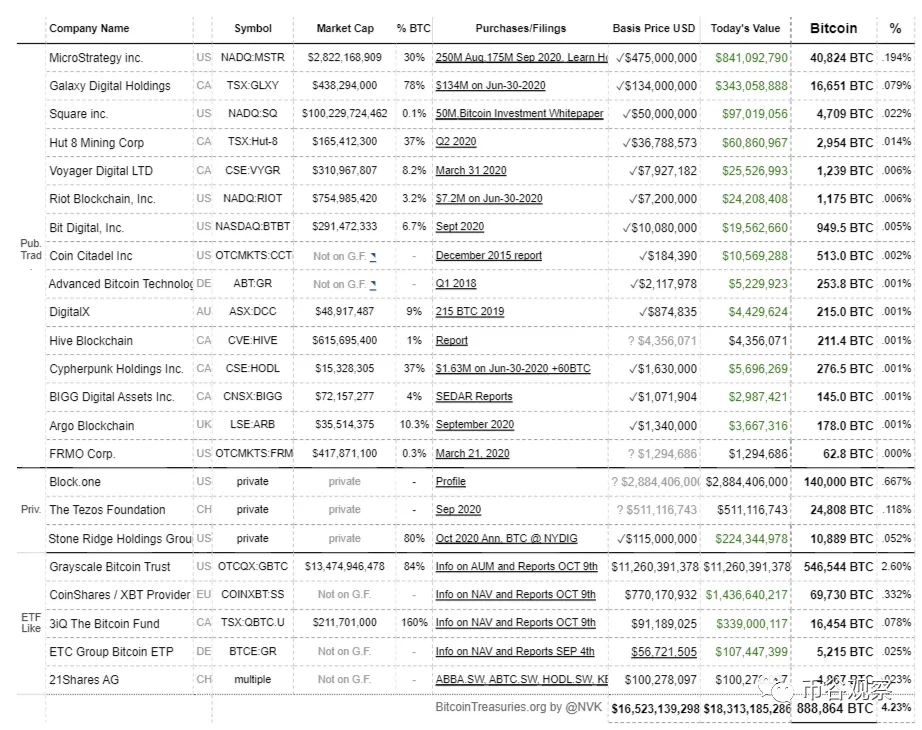Viewport: 922px width, 730px height.
Task: Select the Bitcoin column header
Action: (833, 28)
